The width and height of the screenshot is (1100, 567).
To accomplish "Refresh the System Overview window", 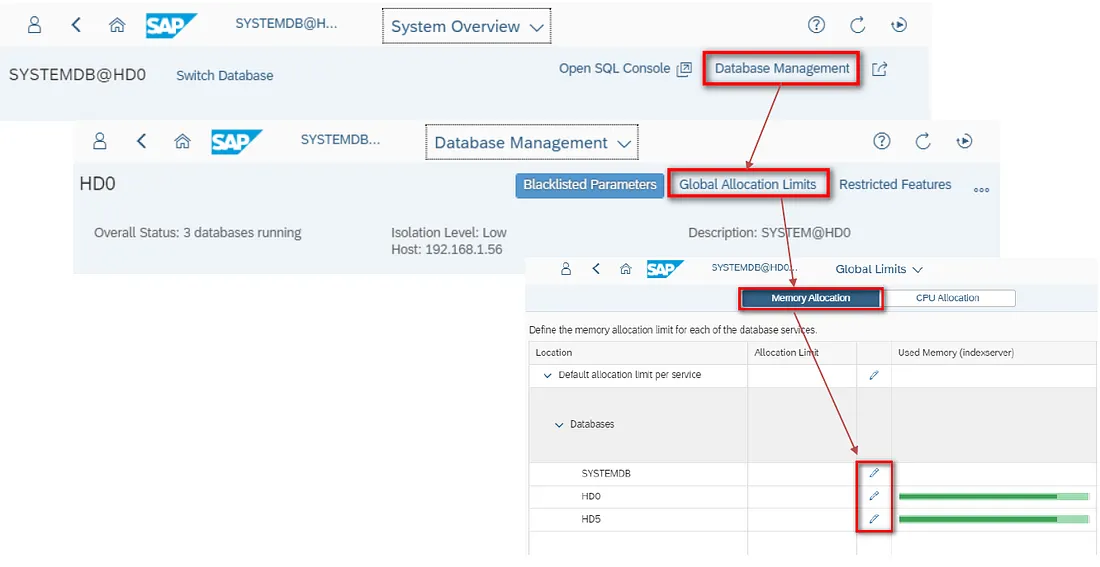I will pyautogui.click(x=857, y=25).
